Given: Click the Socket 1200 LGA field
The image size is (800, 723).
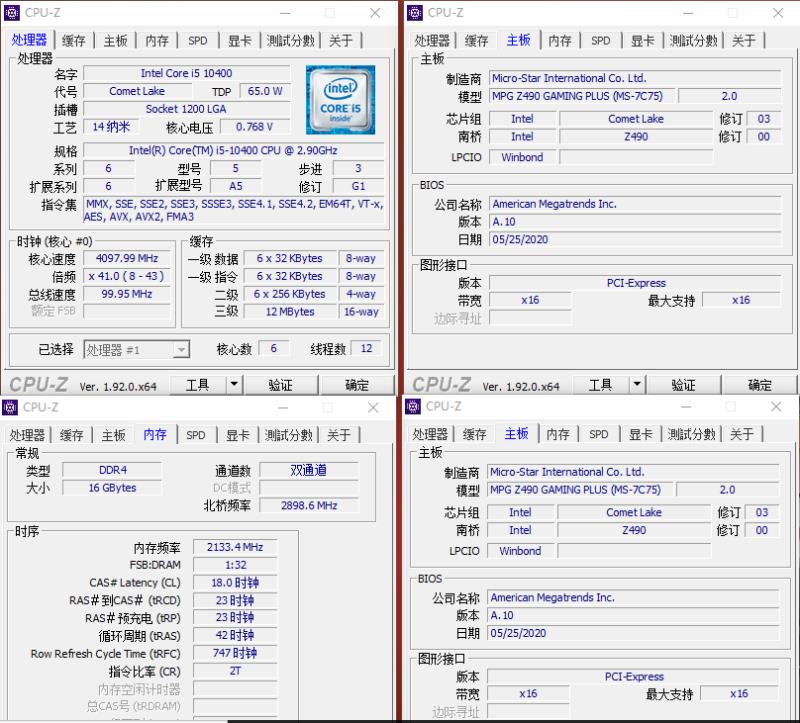Looking at the screenshot, I should pos(187,109).
